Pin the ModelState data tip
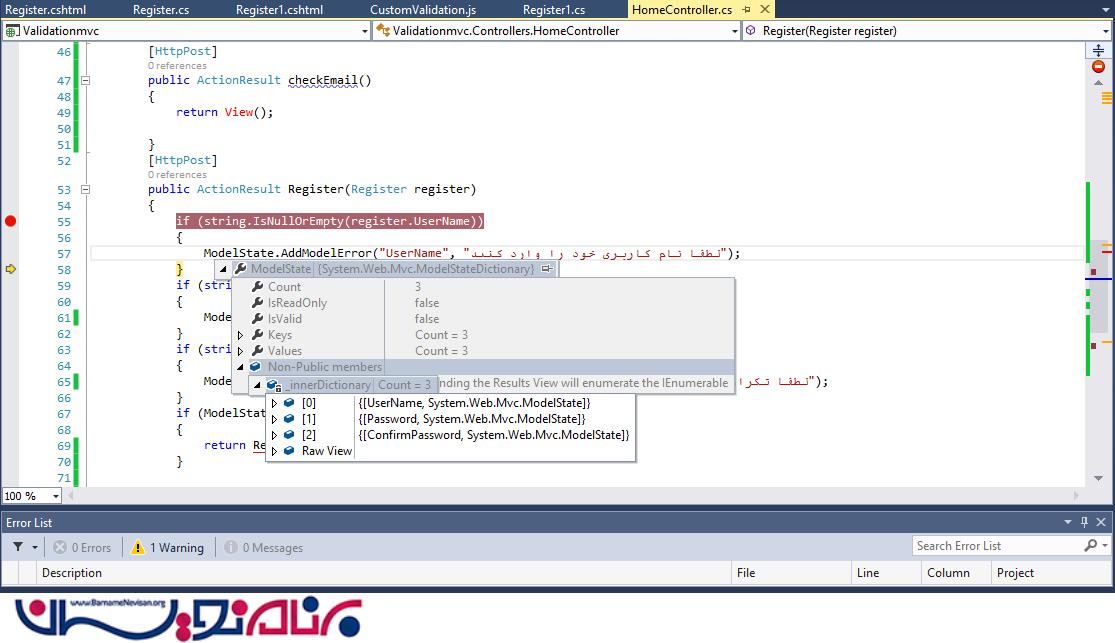This screenshot has width=1115, height=643. 546,269
